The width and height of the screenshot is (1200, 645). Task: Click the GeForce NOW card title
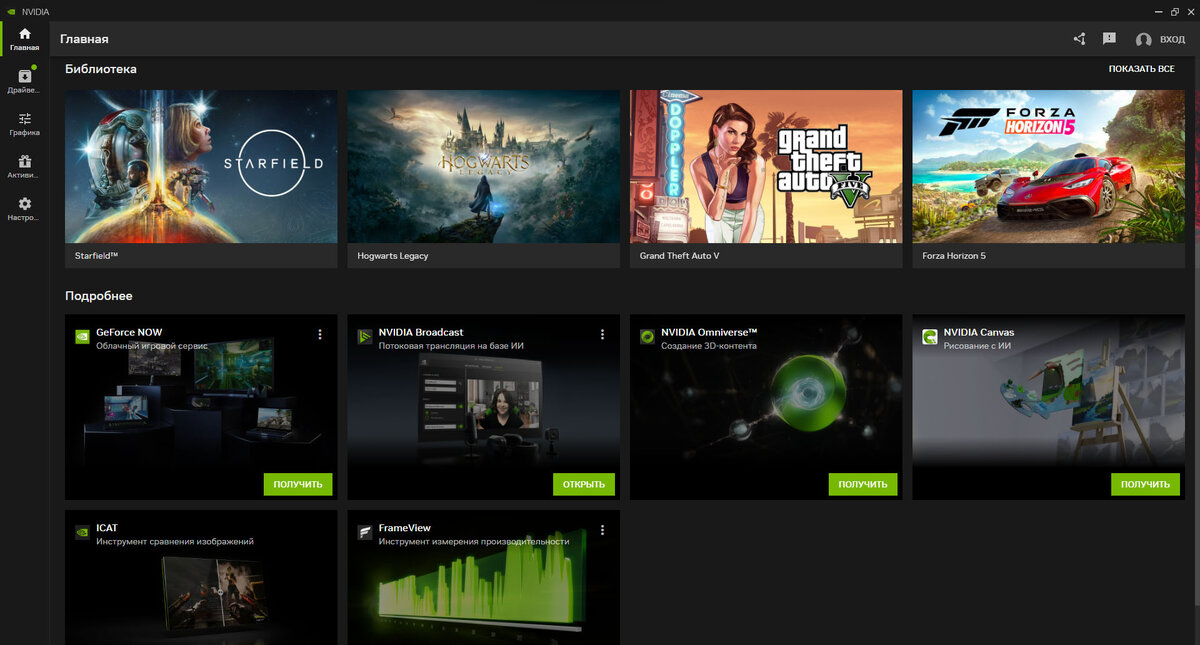pyautogui.click(x=129, y=332)
